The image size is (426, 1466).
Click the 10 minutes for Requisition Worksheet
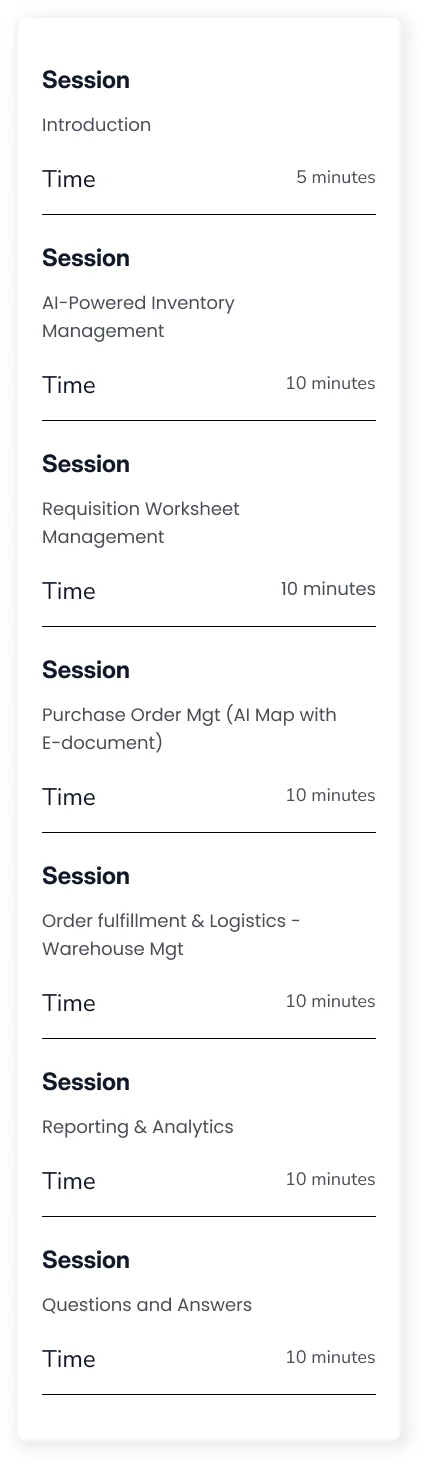point(328,589)
